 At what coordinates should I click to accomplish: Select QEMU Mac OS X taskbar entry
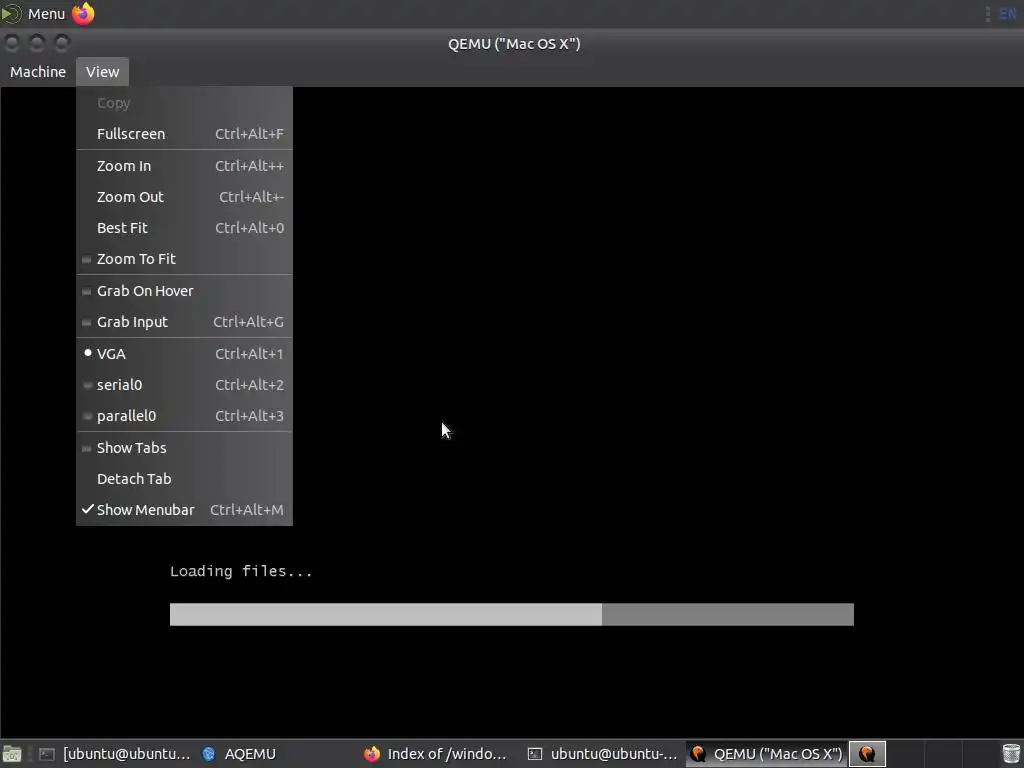pos(766,754)
